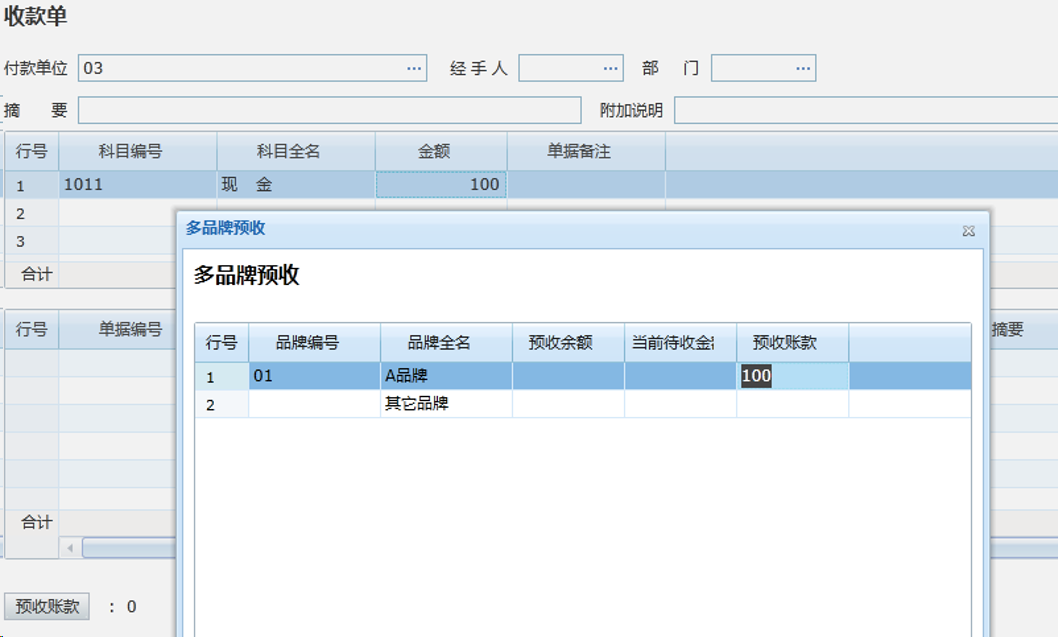Click into the 摘要 input field
1058x637 pixels.
pyautogui.click(x=329, y=110)
